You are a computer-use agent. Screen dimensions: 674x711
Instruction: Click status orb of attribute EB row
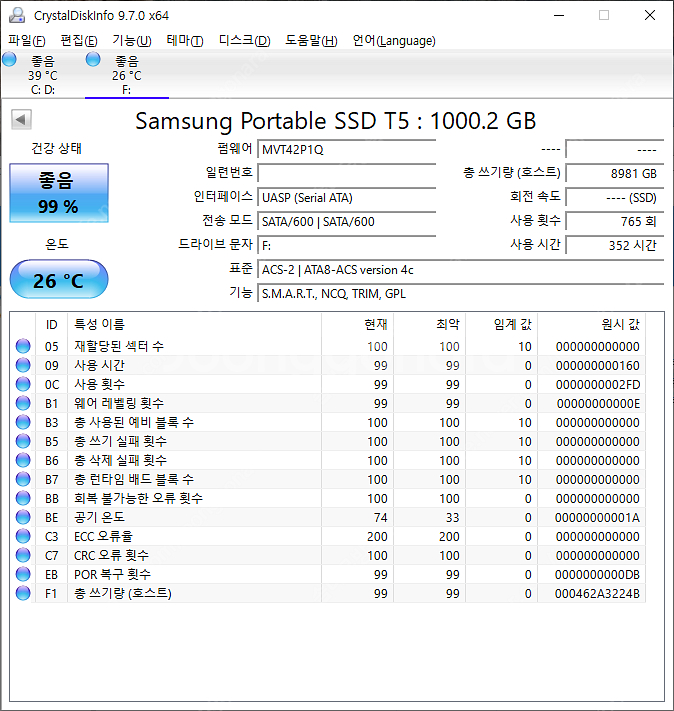click(23, 575)
